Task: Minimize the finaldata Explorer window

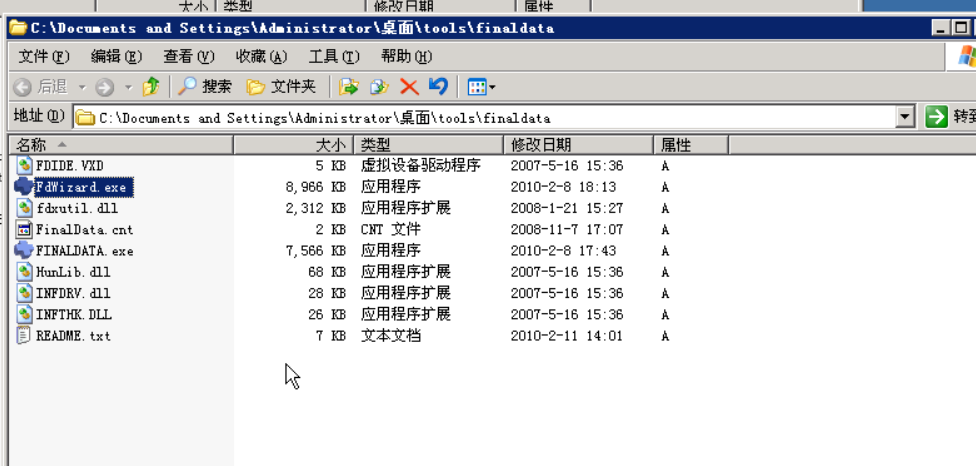Action: click(x=941, y=28)
